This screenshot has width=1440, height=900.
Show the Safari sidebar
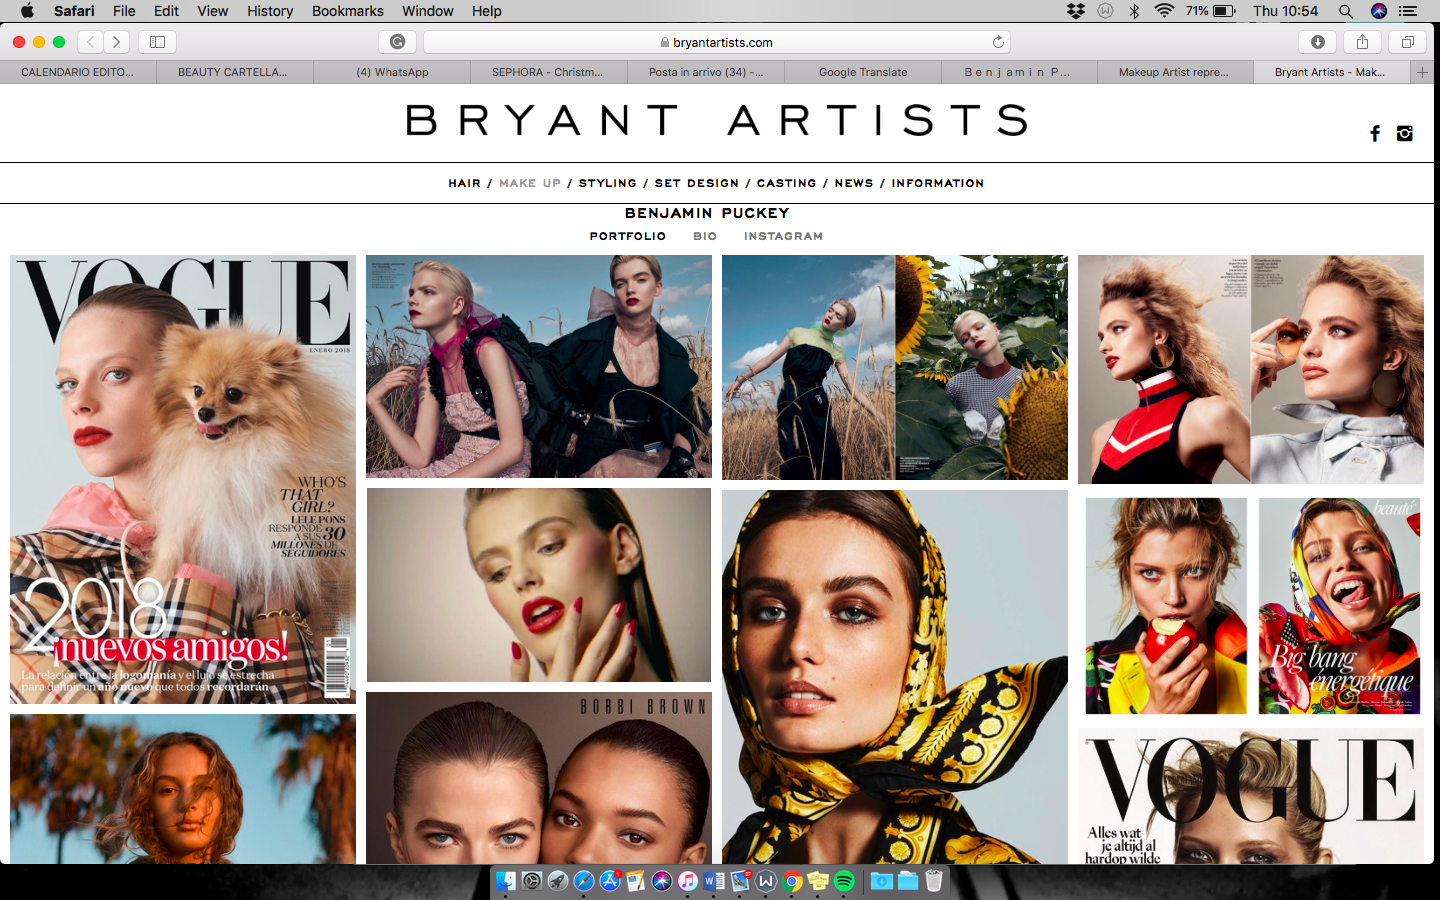coord(157,42)
